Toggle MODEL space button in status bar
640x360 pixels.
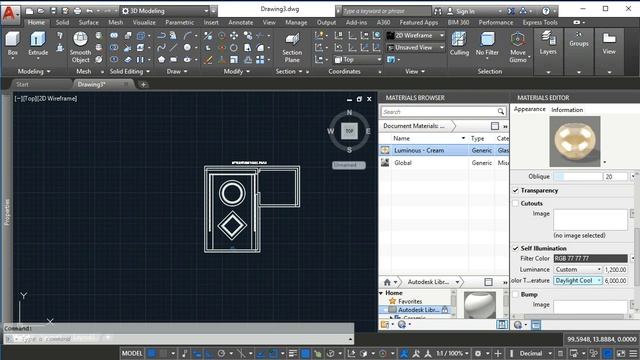coord(132,353)
